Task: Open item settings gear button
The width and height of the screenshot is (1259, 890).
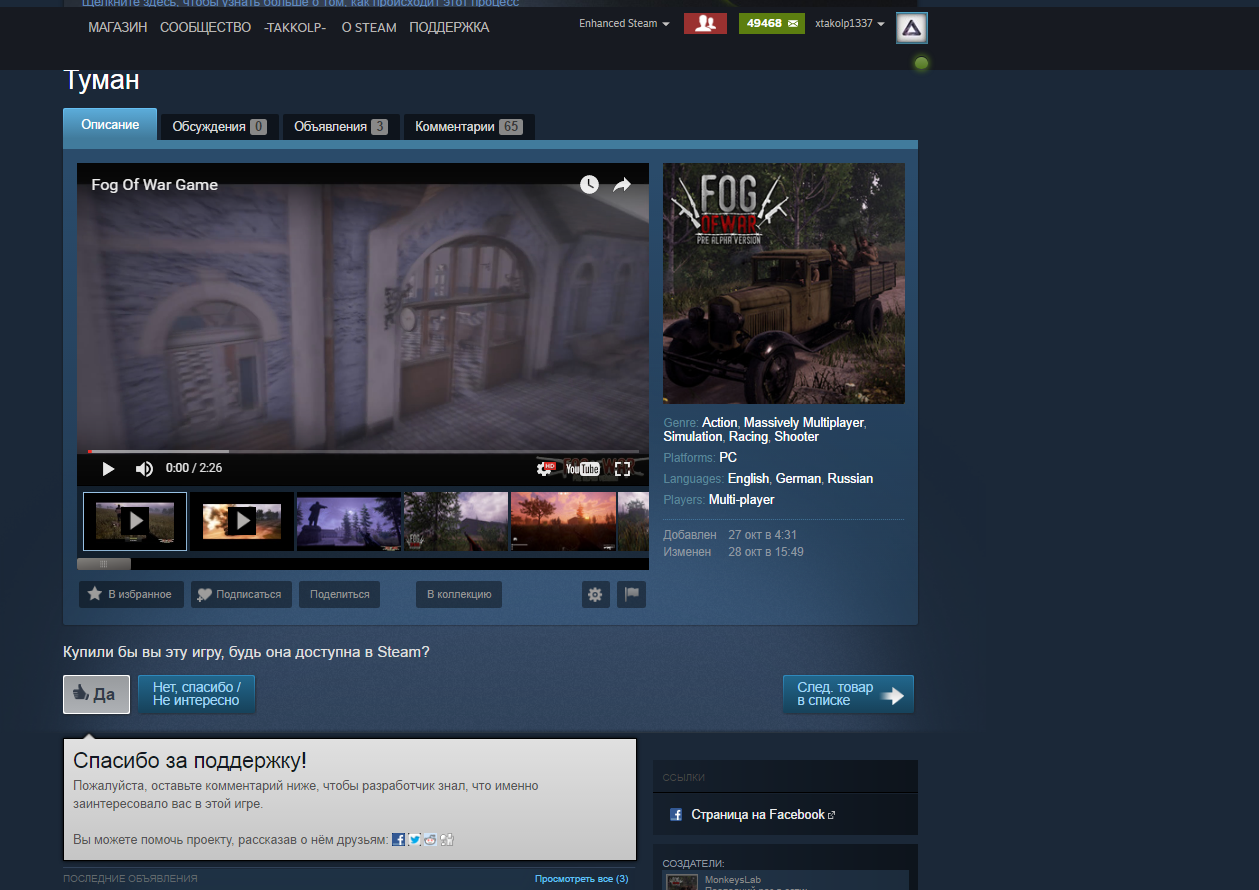Action: click(x=596, y=594)
